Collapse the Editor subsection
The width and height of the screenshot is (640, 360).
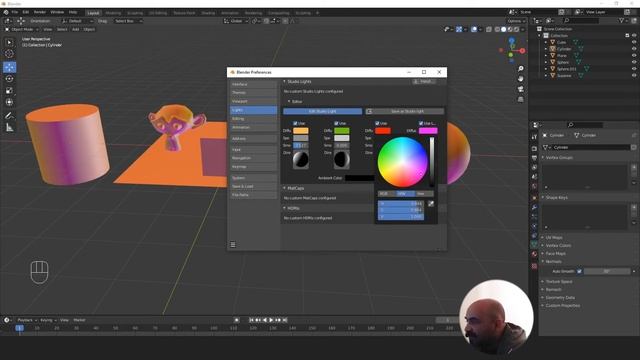tap(289, 101)
